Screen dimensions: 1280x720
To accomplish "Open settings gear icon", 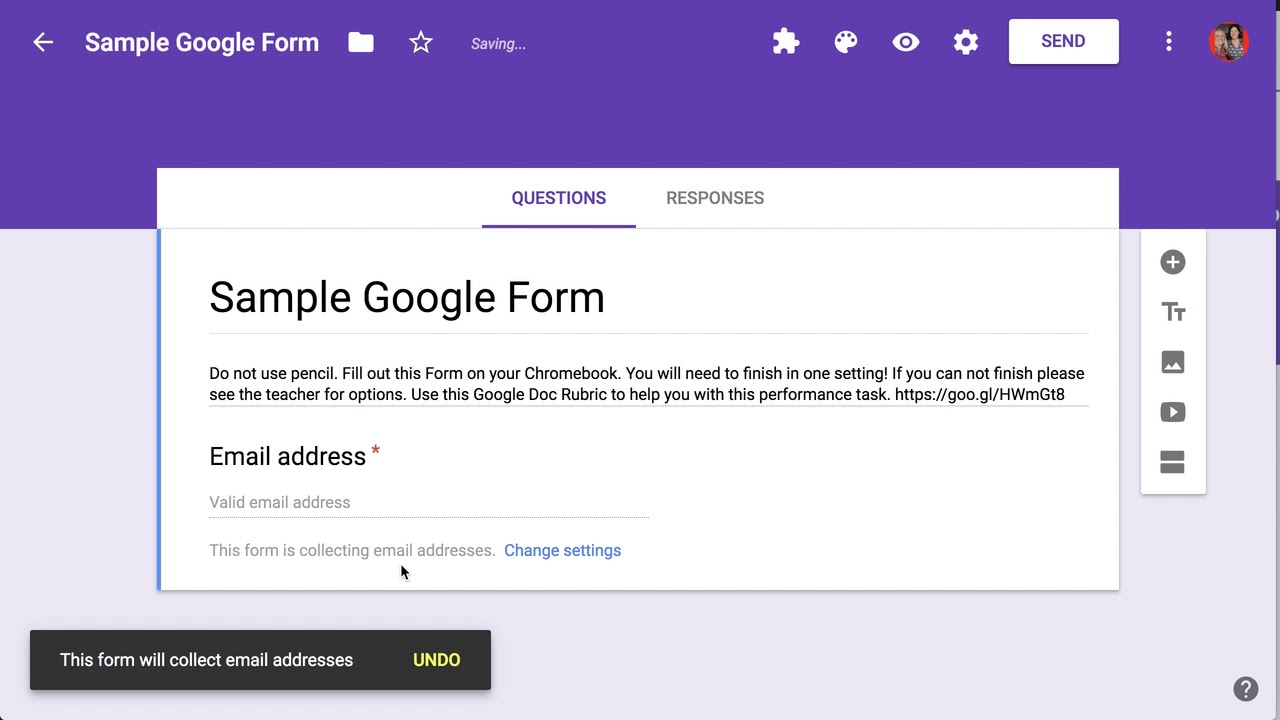I will click(966, 42).
